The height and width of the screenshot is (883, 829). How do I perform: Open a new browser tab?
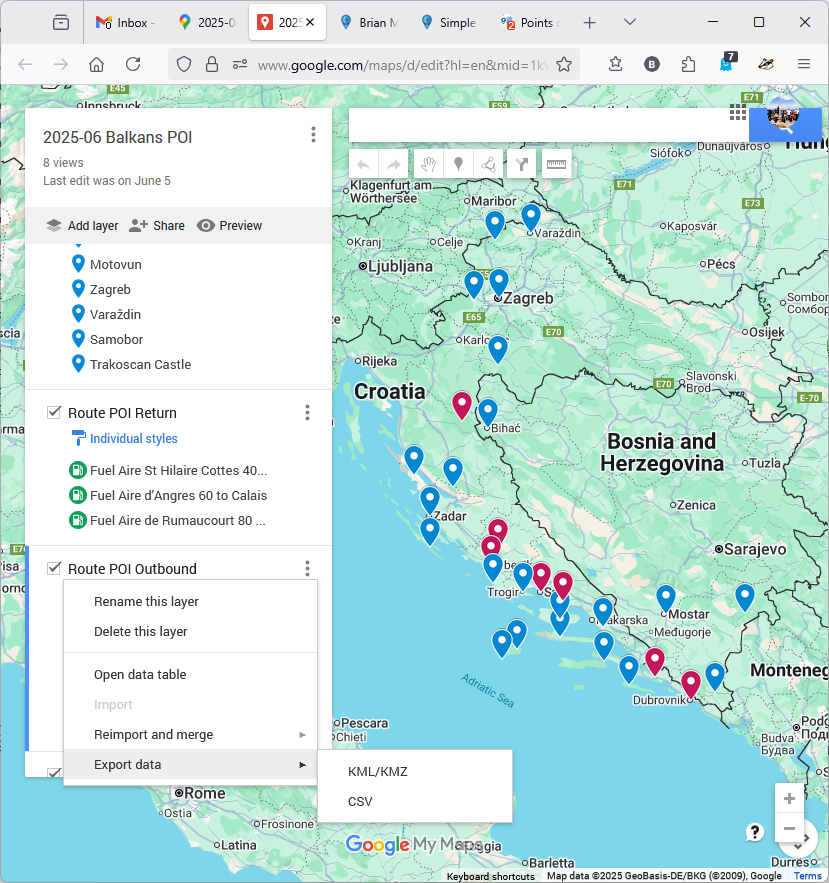tap(590, 23)
